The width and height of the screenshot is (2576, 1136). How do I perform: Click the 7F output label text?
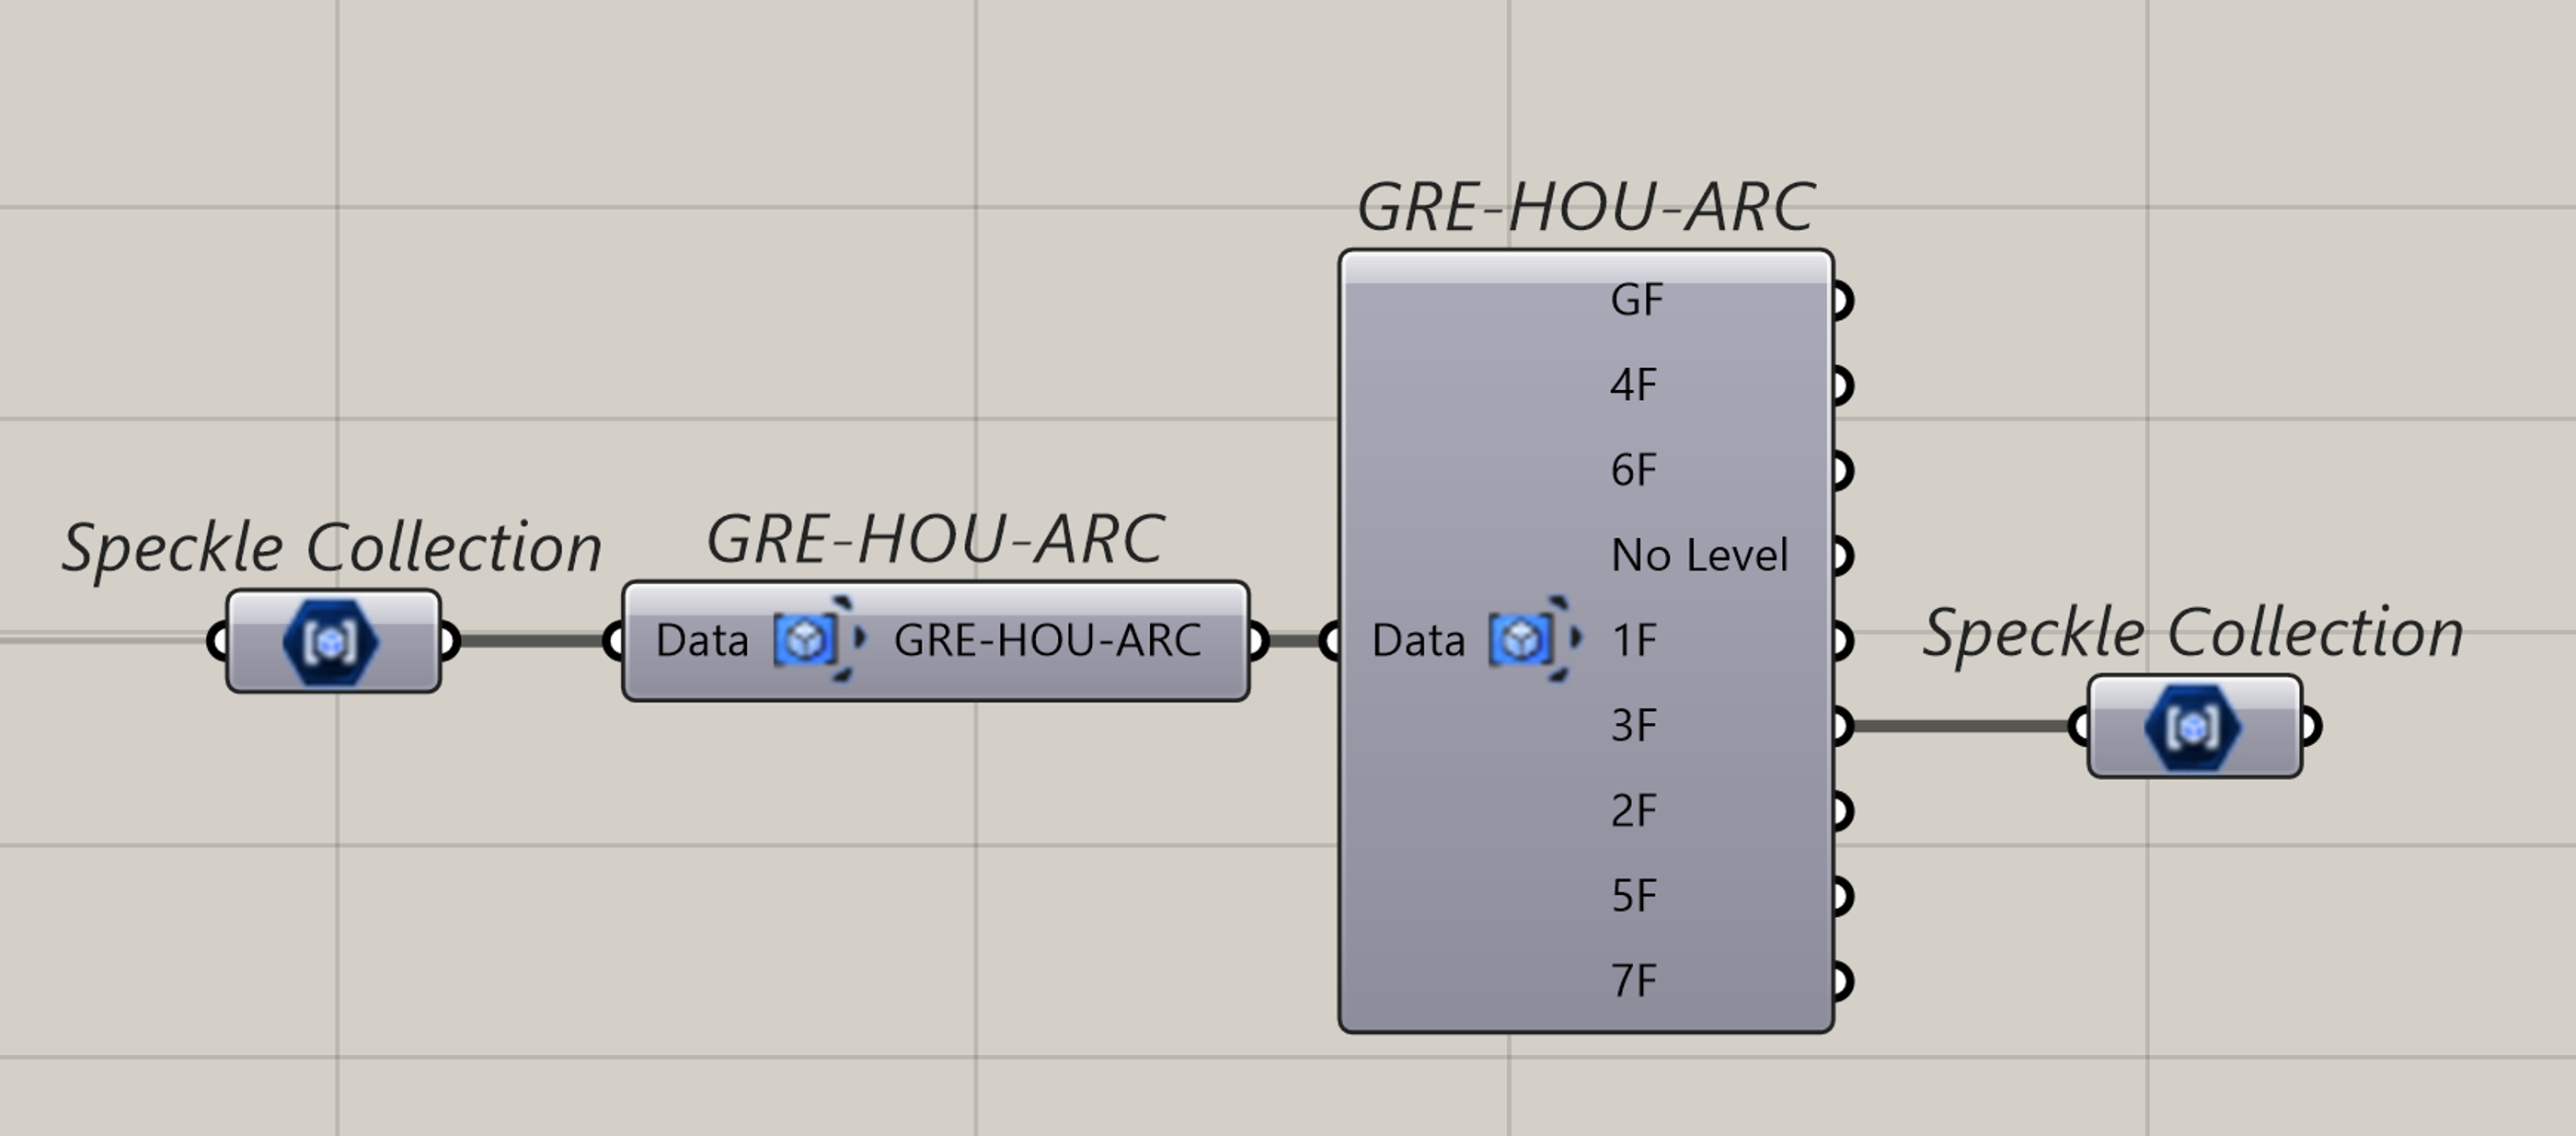[1634, 981]
